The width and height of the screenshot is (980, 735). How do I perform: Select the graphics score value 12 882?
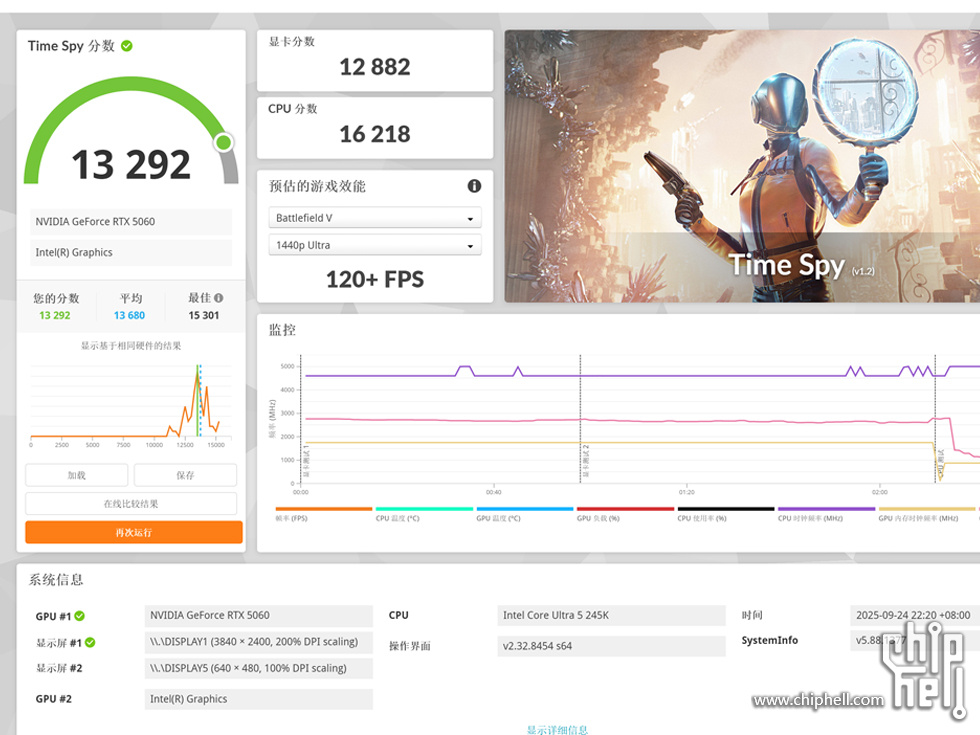[375, 67]
